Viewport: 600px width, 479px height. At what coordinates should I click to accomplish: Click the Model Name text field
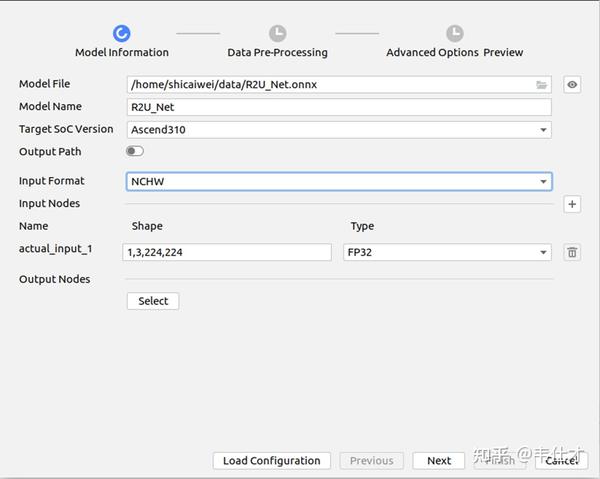pyautogui.click(x=339, y=107)
